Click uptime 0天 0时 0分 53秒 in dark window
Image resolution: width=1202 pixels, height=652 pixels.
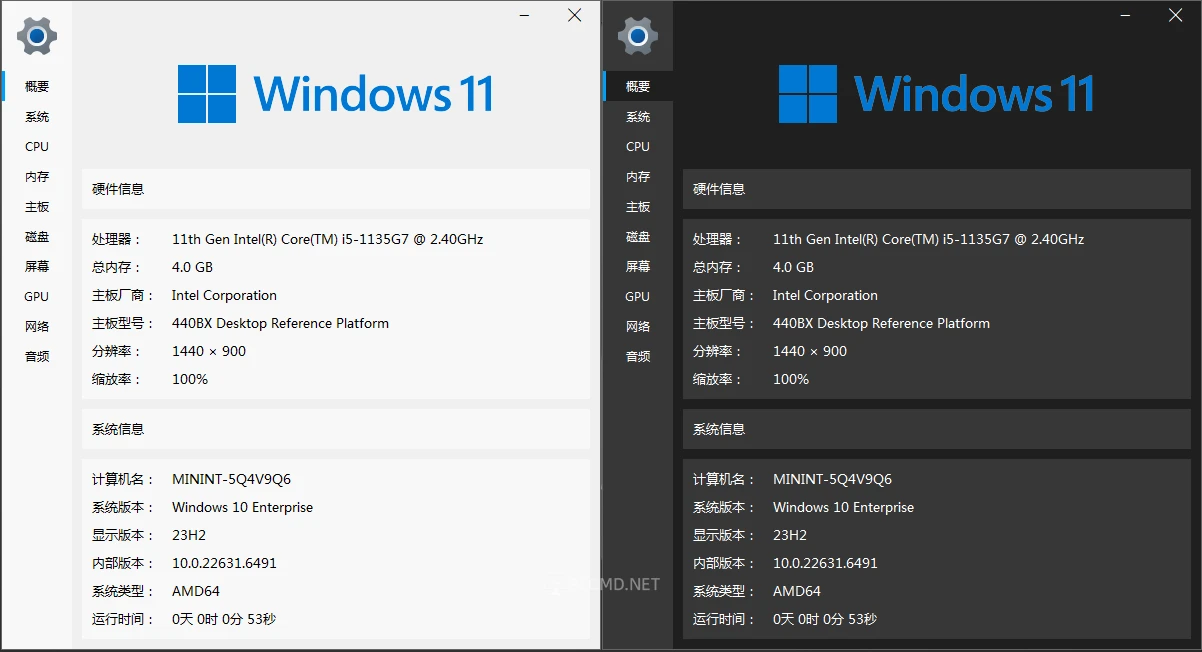point(825,620)
